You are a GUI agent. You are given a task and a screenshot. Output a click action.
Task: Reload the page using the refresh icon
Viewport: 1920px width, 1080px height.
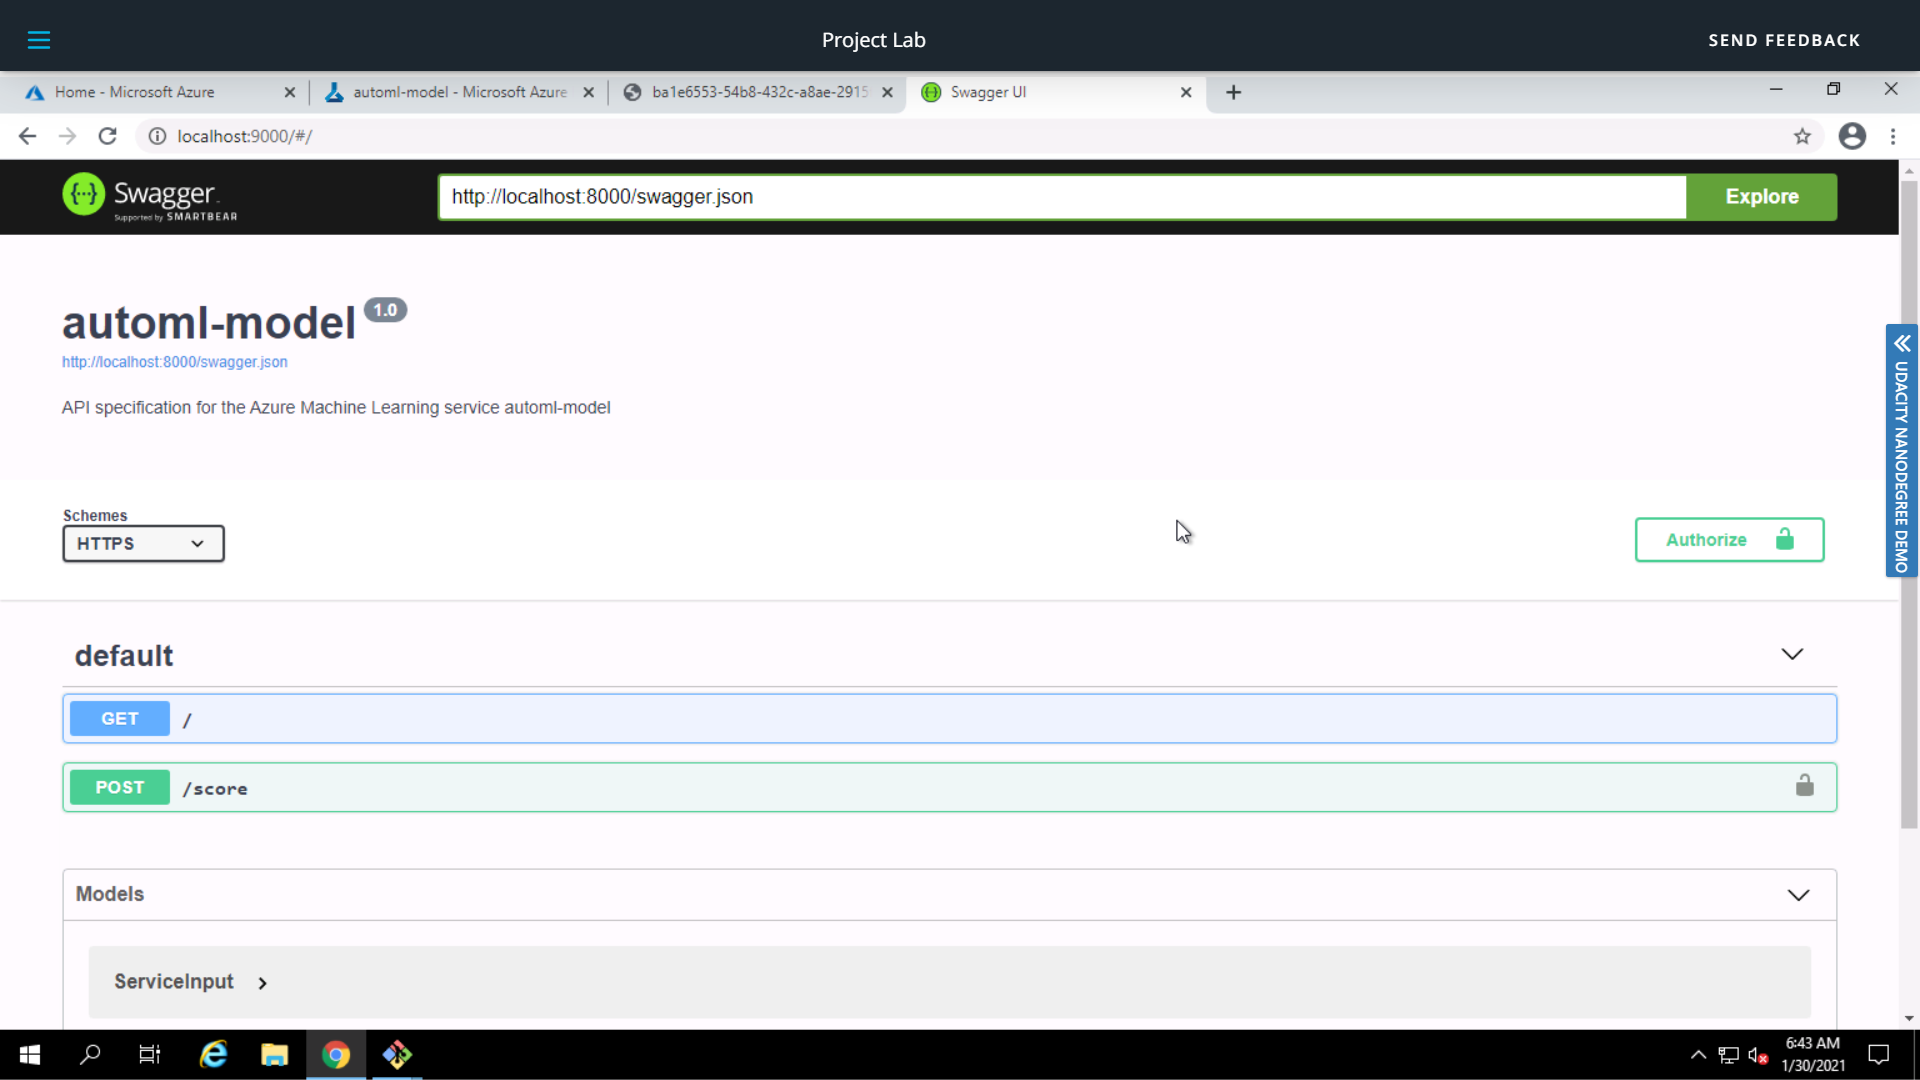tap(107, 136)
